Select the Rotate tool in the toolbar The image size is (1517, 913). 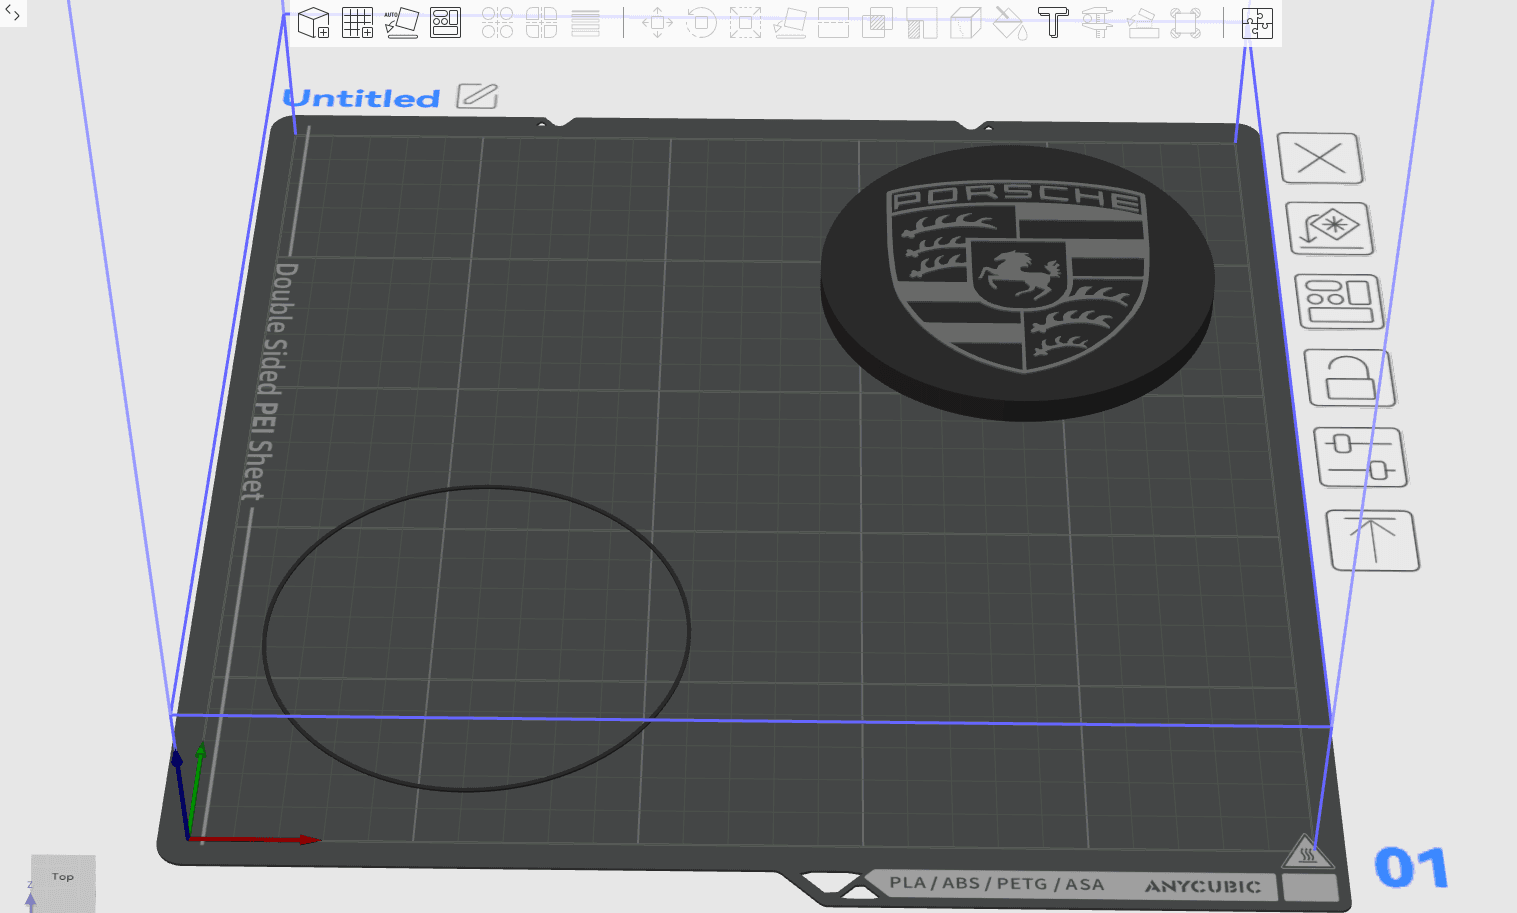[x=701, y=22]
